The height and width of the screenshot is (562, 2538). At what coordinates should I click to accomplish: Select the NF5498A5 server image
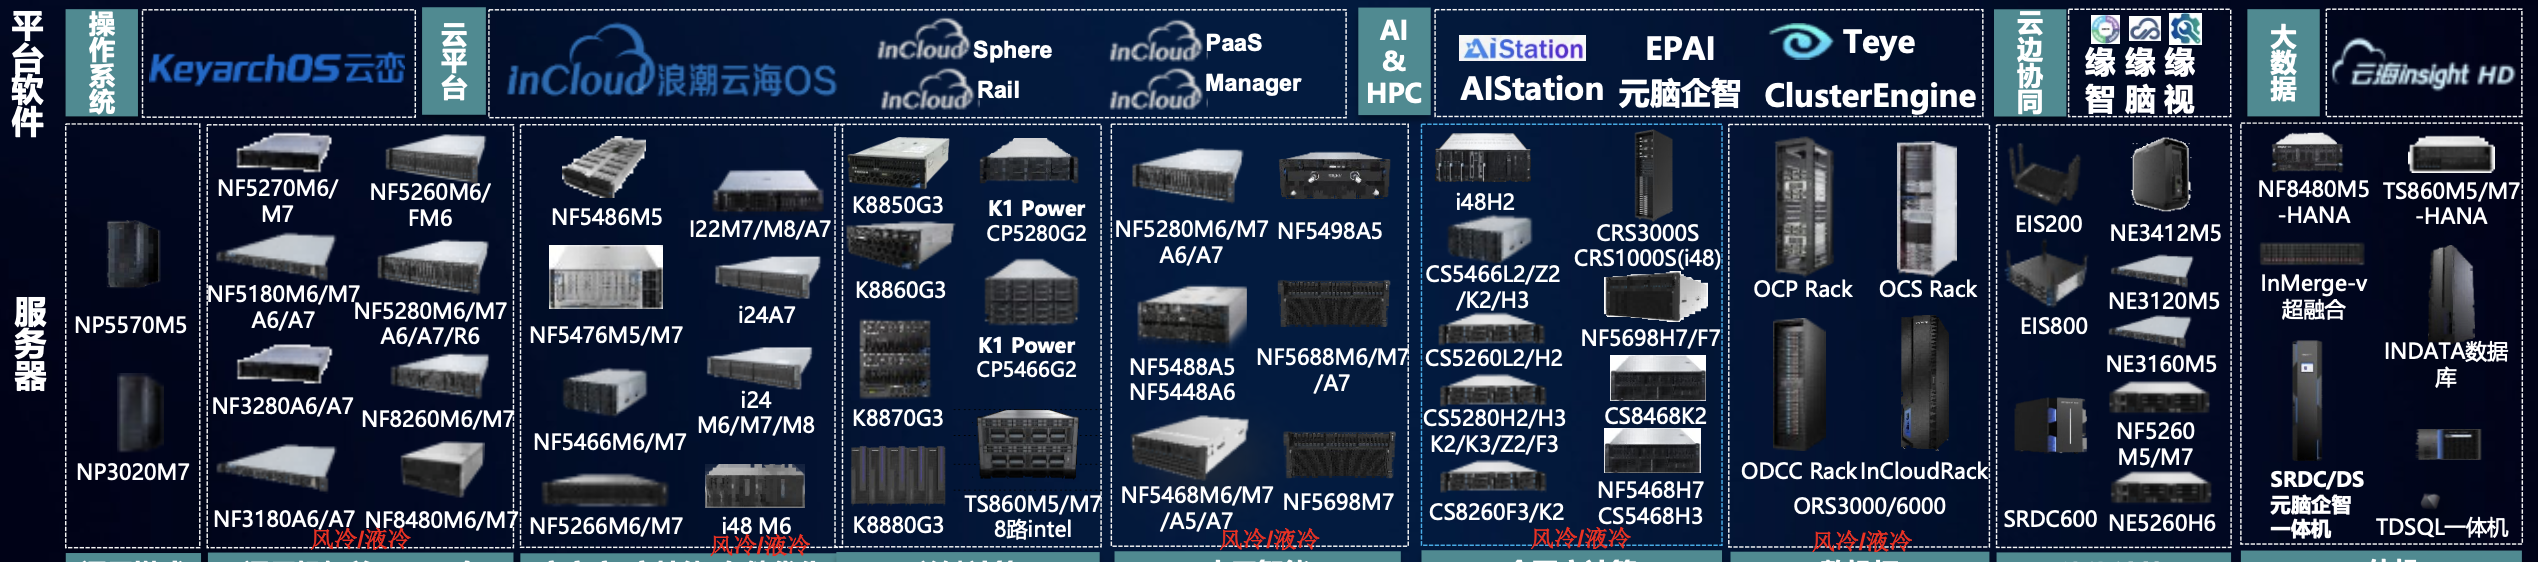[x=1334, y=176]
